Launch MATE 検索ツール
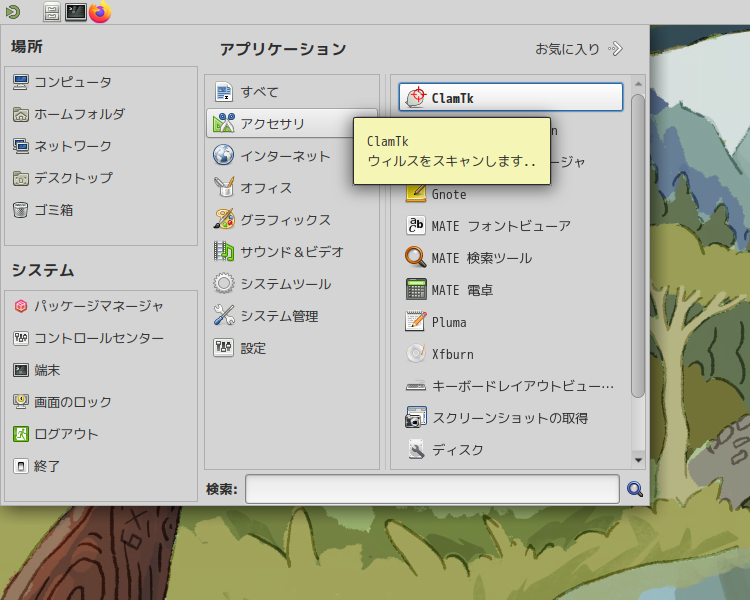The height and width of the screenshot is (600, 750). pyautogui.click(x=511, y=258)
